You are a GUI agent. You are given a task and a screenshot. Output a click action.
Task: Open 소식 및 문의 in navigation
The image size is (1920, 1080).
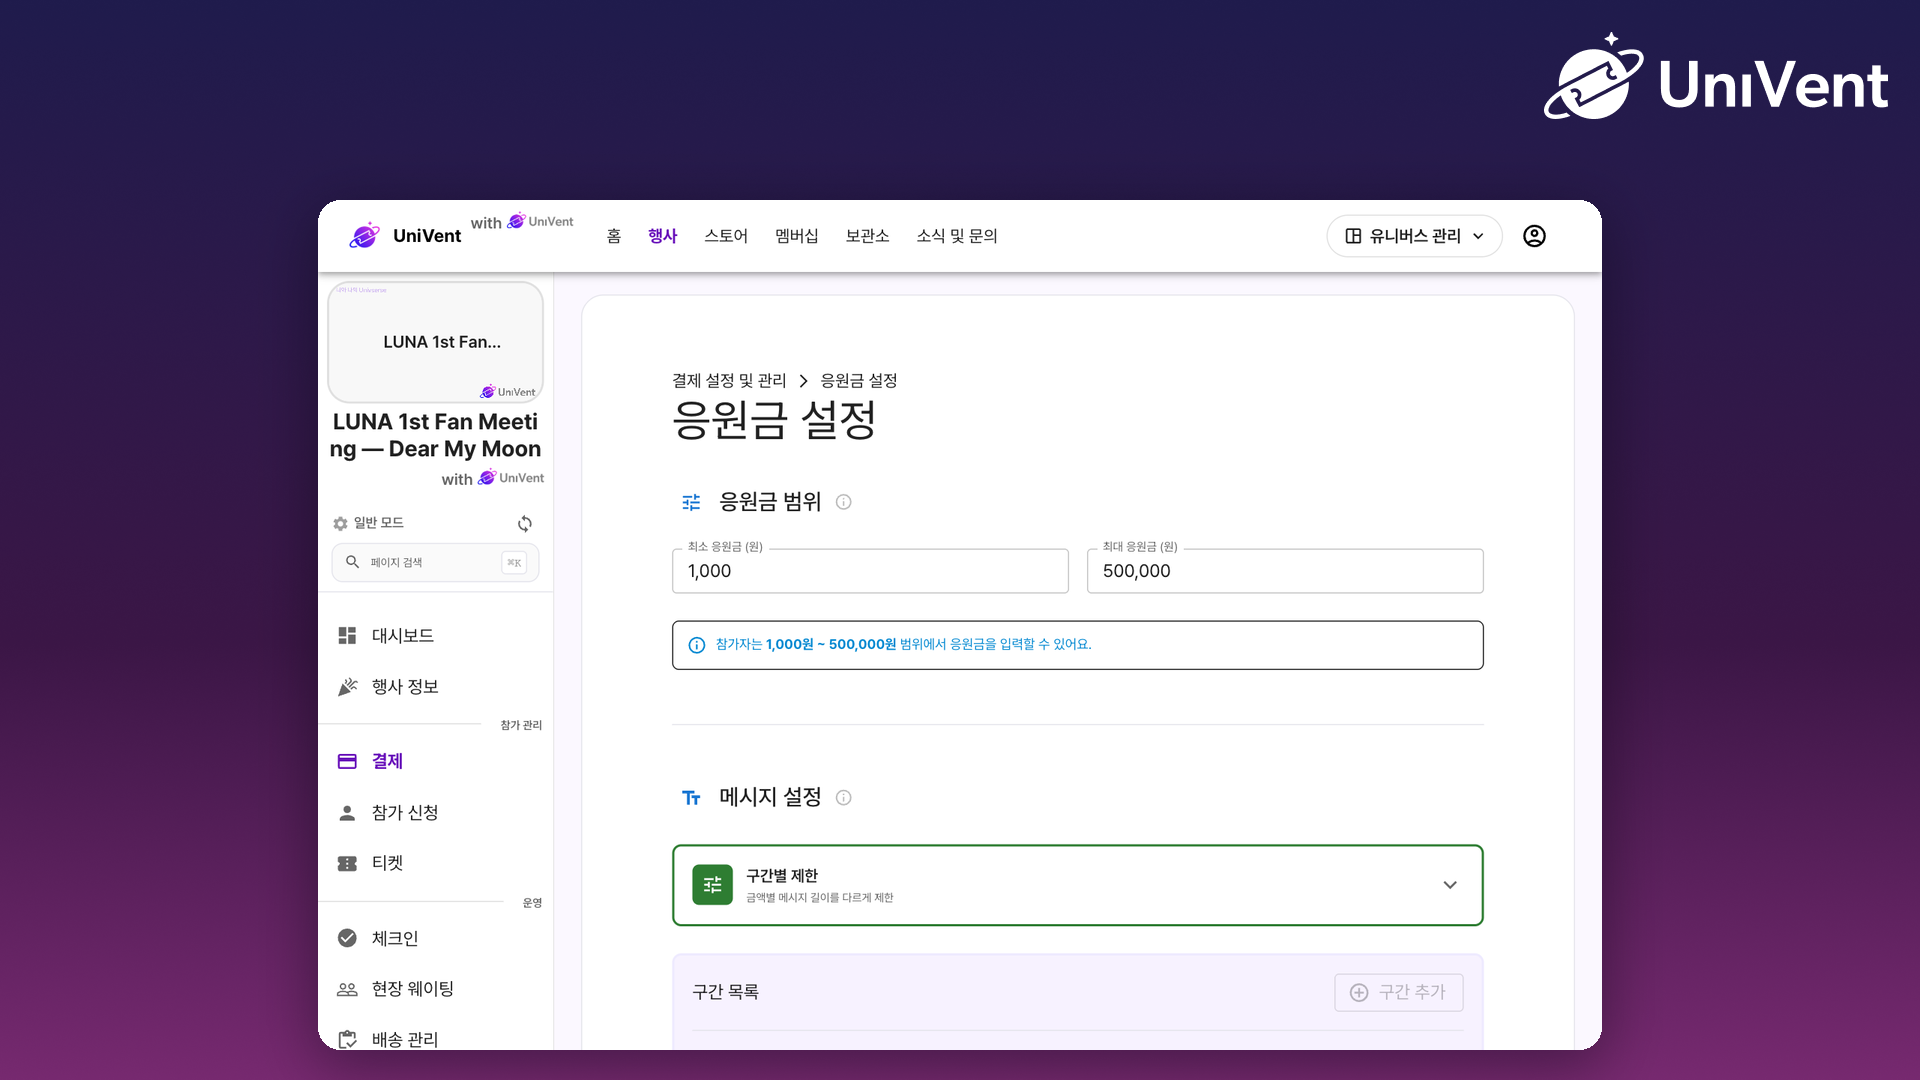point(957,236)
